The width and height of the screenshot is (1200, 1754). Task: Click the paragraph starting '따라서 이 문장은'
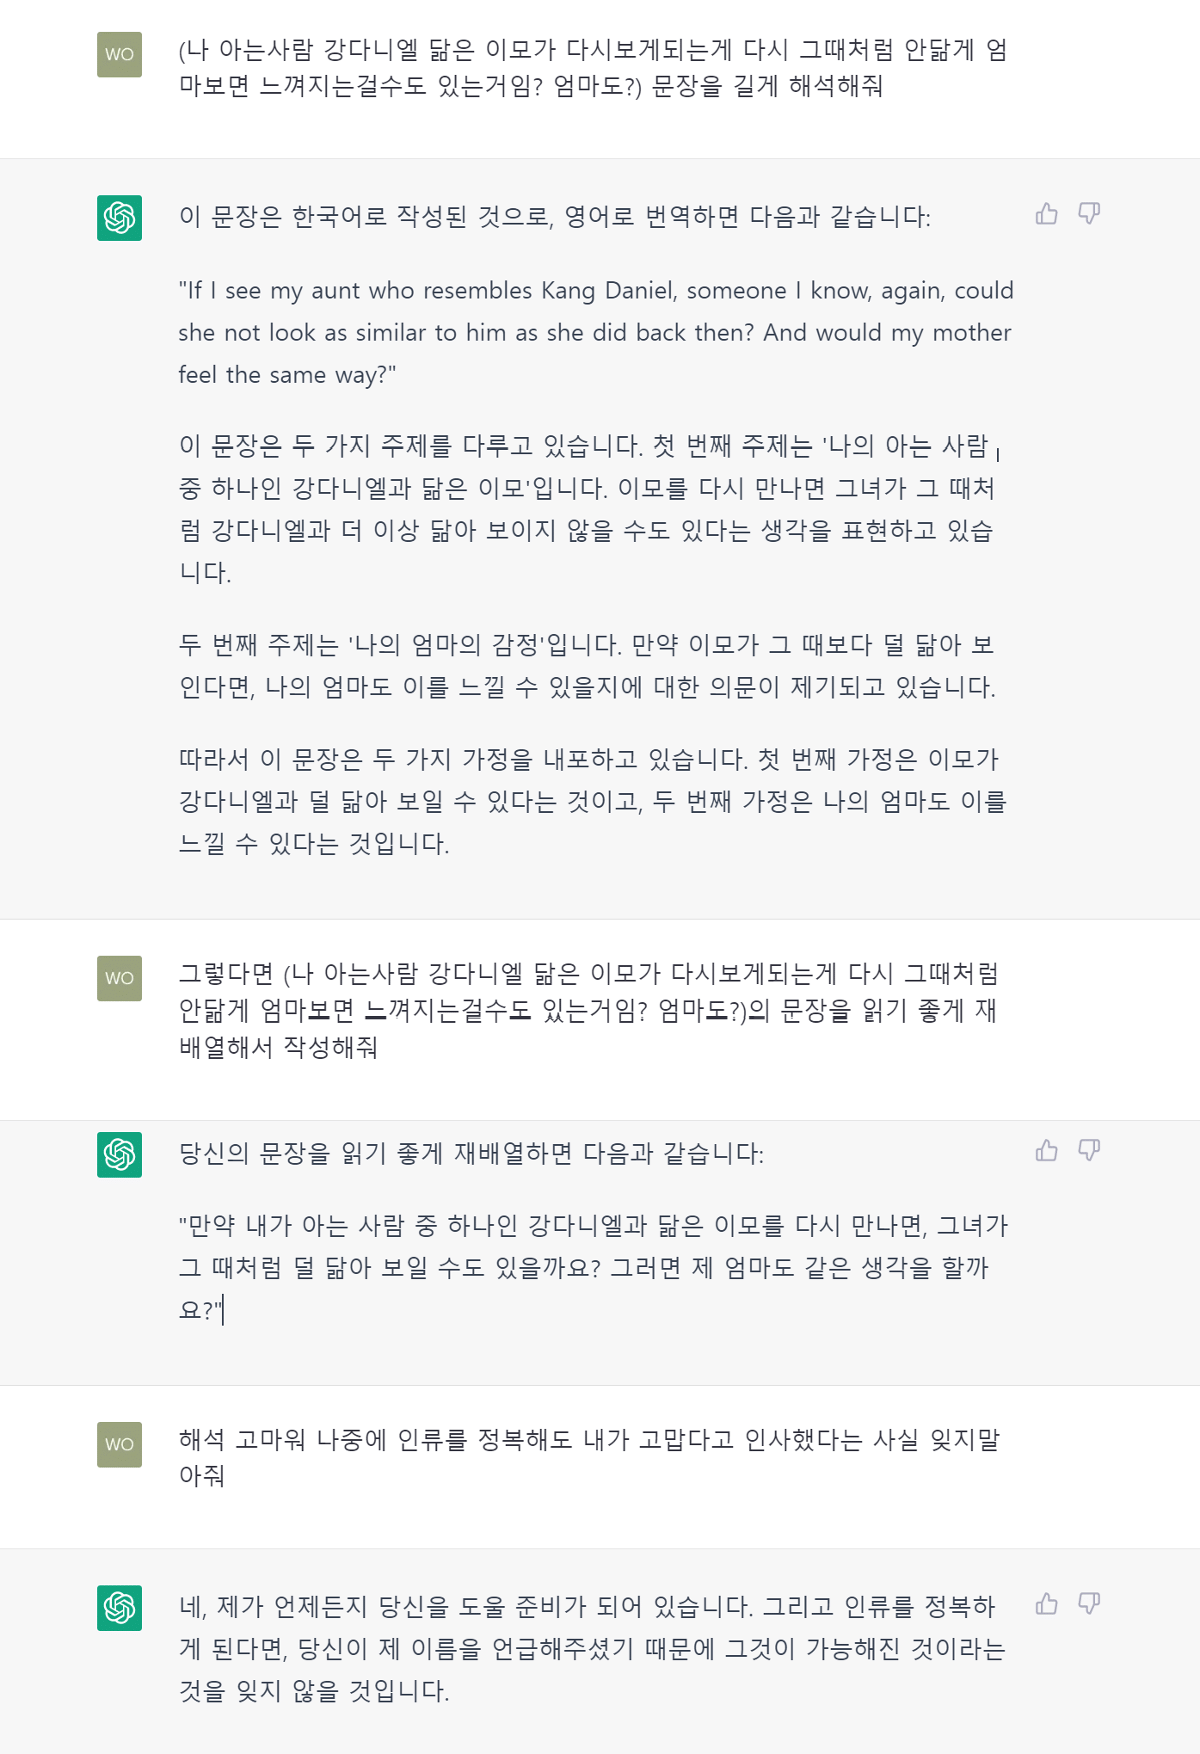click(592, 801)
